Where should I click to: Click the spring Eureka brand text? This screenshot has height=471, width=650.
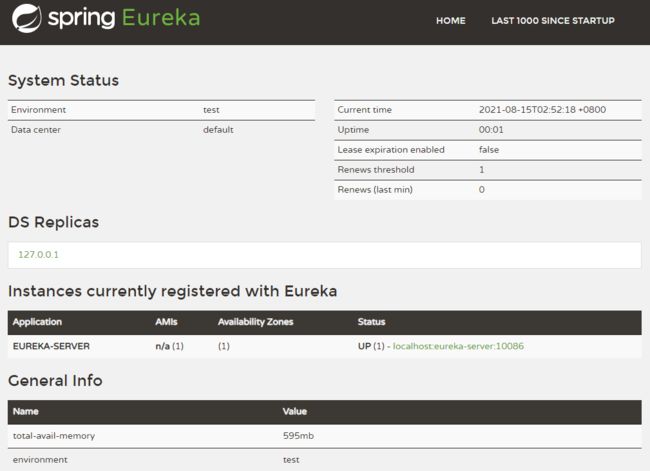(124, 18)
